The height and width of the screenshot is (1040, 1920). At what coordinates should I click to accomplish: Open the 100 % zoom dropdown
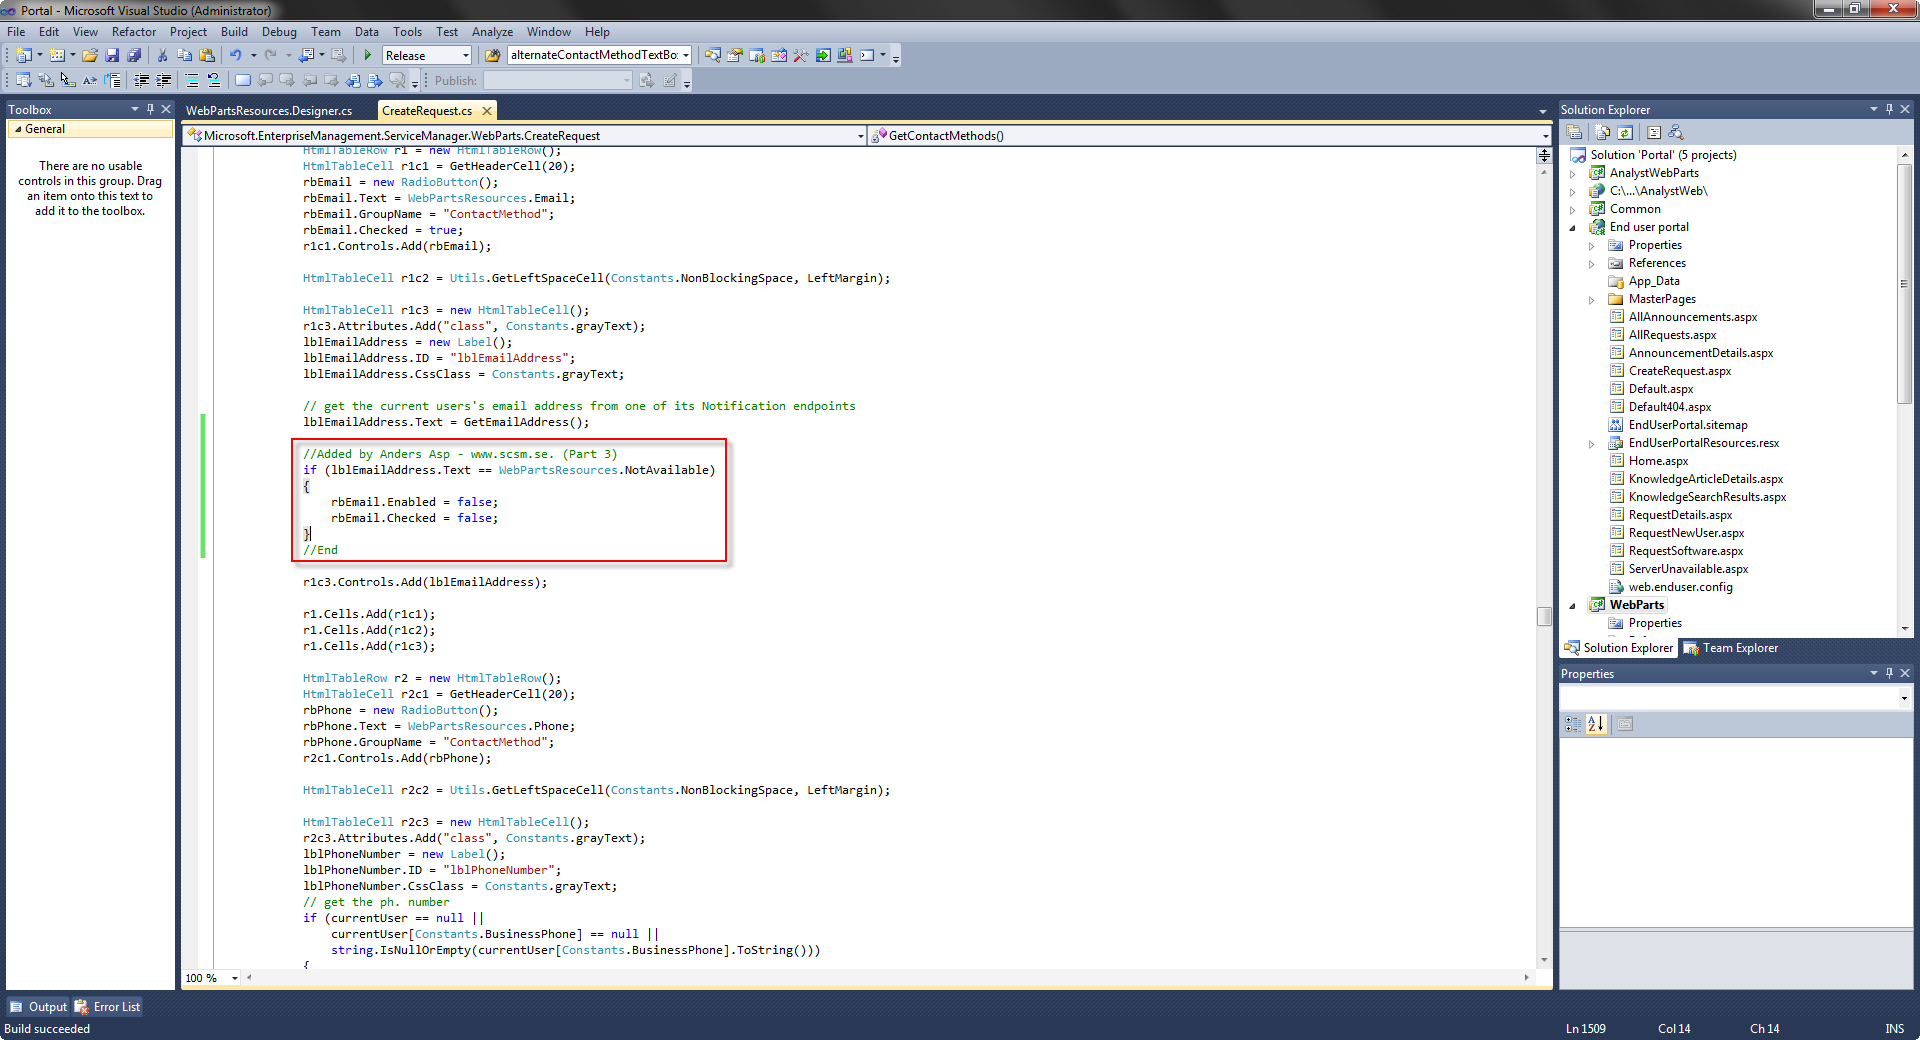pyautogui.click(x=235, y=978)
